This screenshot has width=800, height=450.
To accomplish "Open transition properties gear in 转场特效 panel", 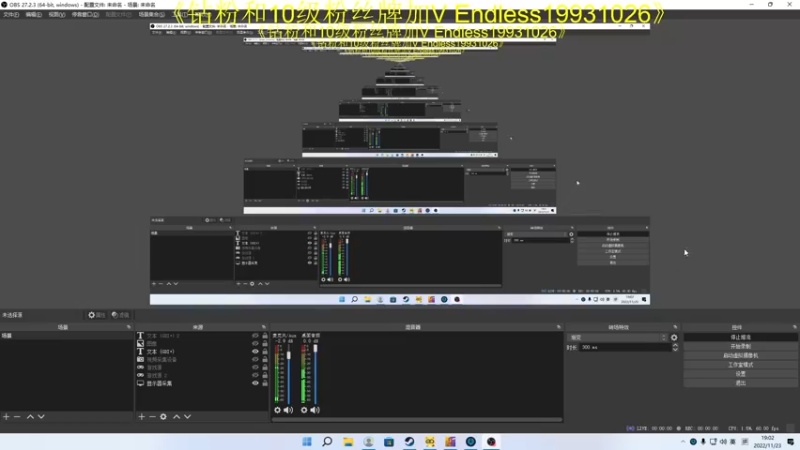I will tap(674, 338).
